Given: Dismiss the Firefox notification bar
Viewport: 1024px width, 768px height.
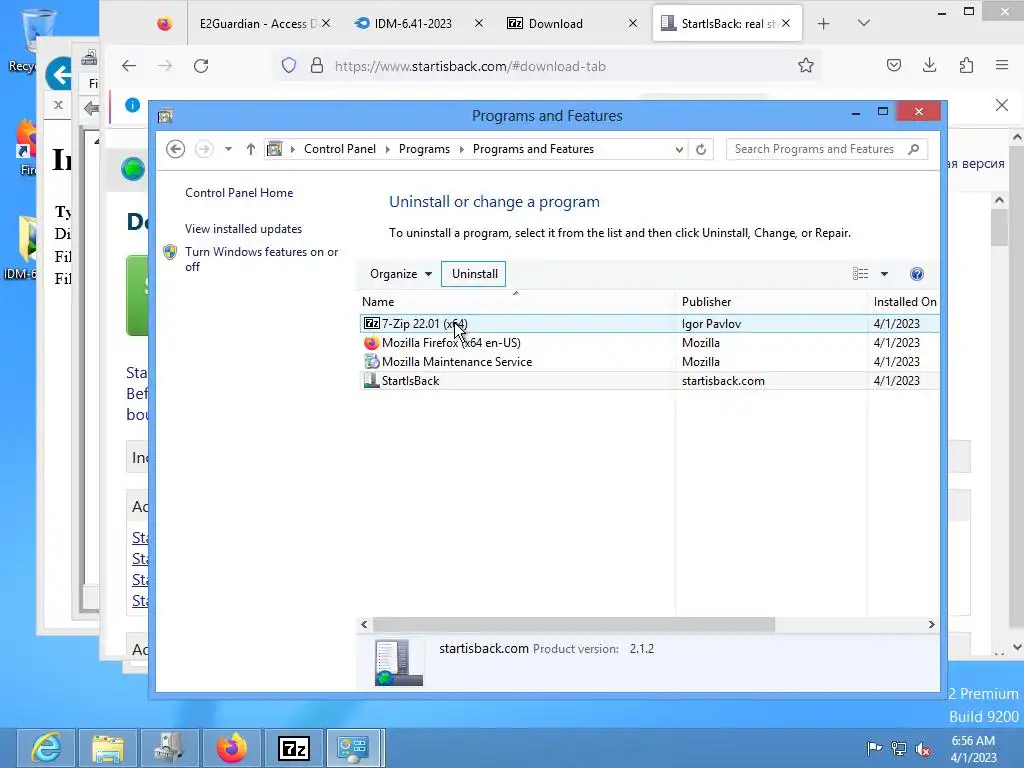Looking at the screenshot, I should click(x=1002, y=105).
